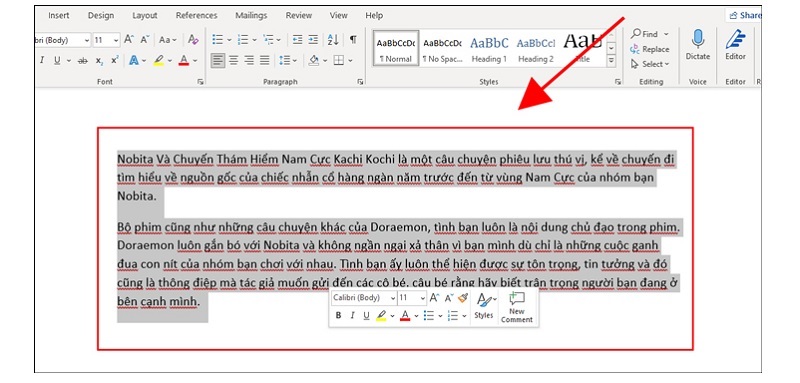
Task: Apply bullets from the mini toolbar
Action: [428, 316]
